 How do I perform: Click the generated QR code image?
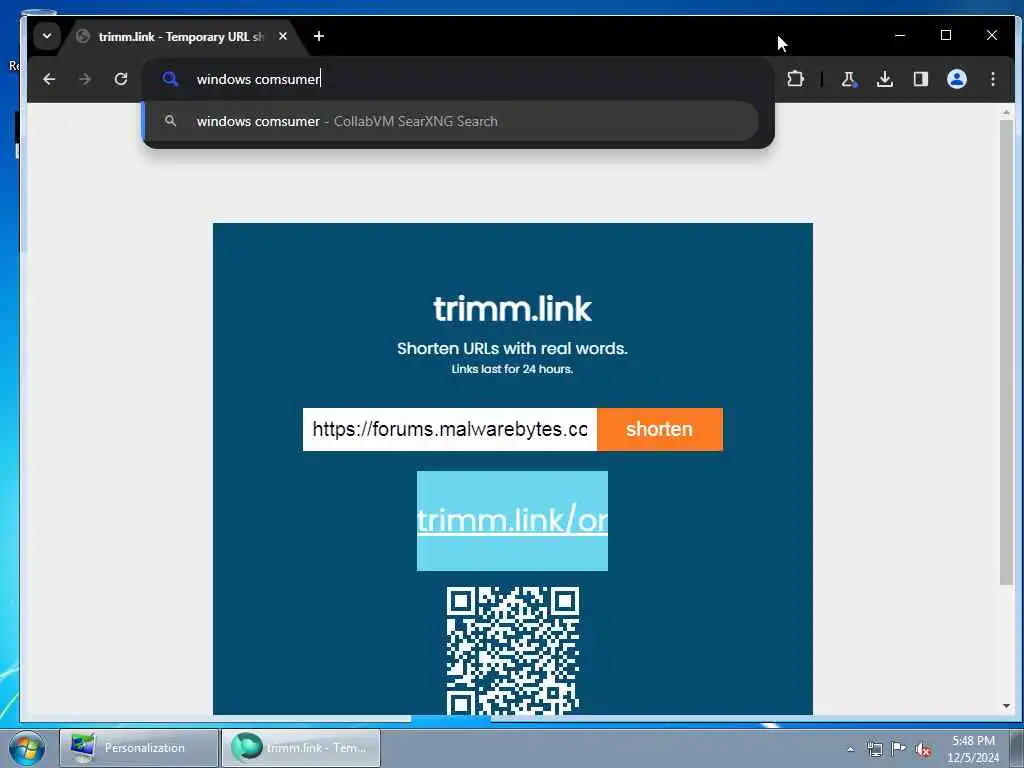(x=513, y=650)
